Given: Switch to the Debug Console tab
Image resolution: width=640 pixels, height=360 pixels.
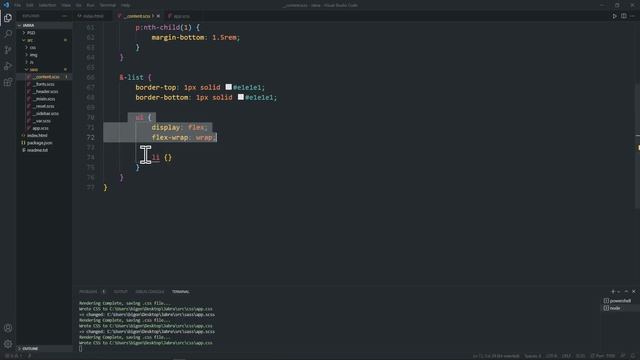Looking at the screenshot, I should pos(150,291).
